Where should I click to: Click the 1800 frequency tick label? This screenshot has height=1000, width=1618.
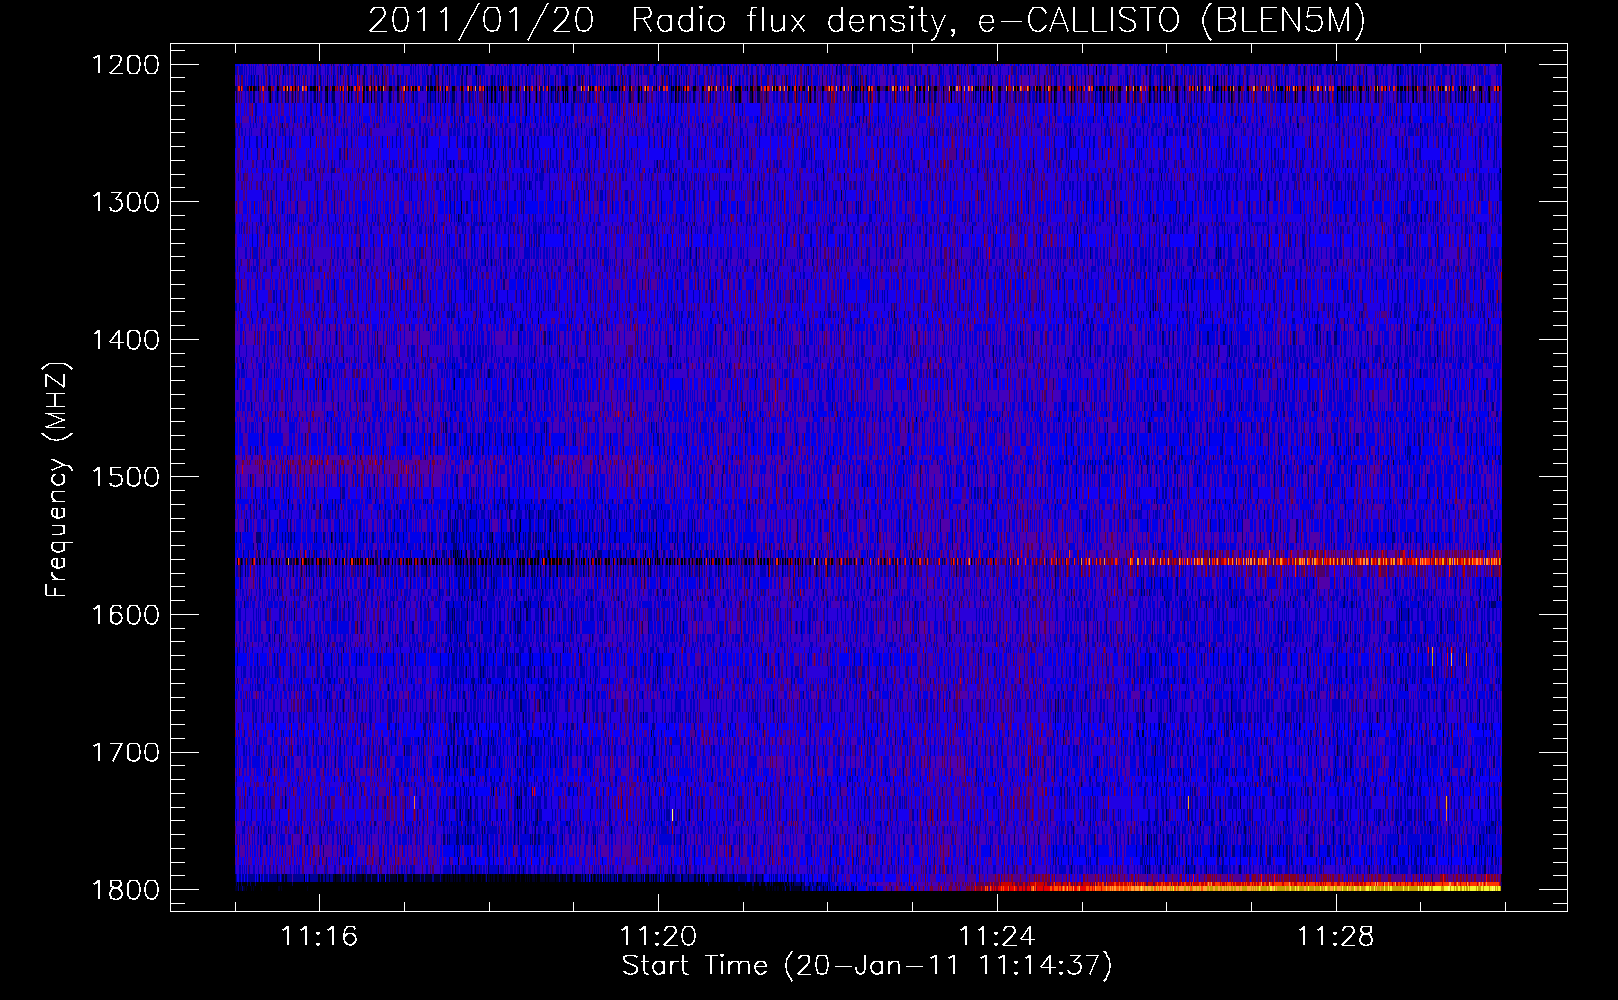[125, 890]
